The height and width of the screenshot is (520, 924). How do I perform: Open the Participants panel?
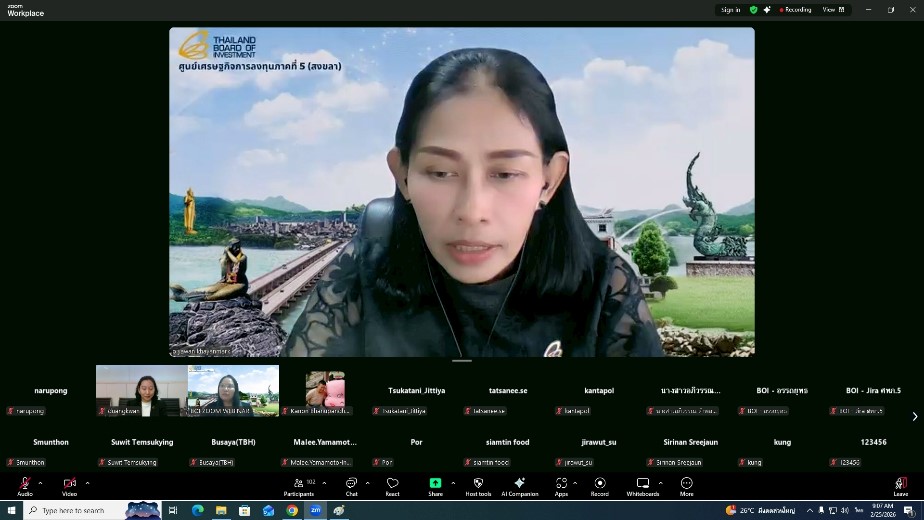(298, 485)
